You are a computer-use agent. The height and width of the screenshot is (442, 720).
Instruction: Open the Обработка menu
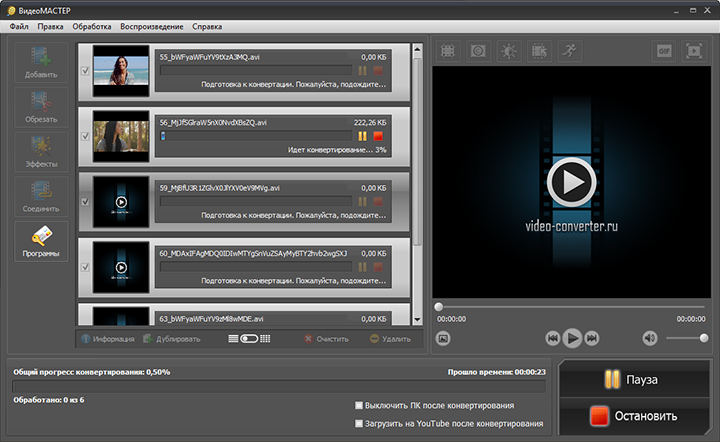[x=92, y=27]
